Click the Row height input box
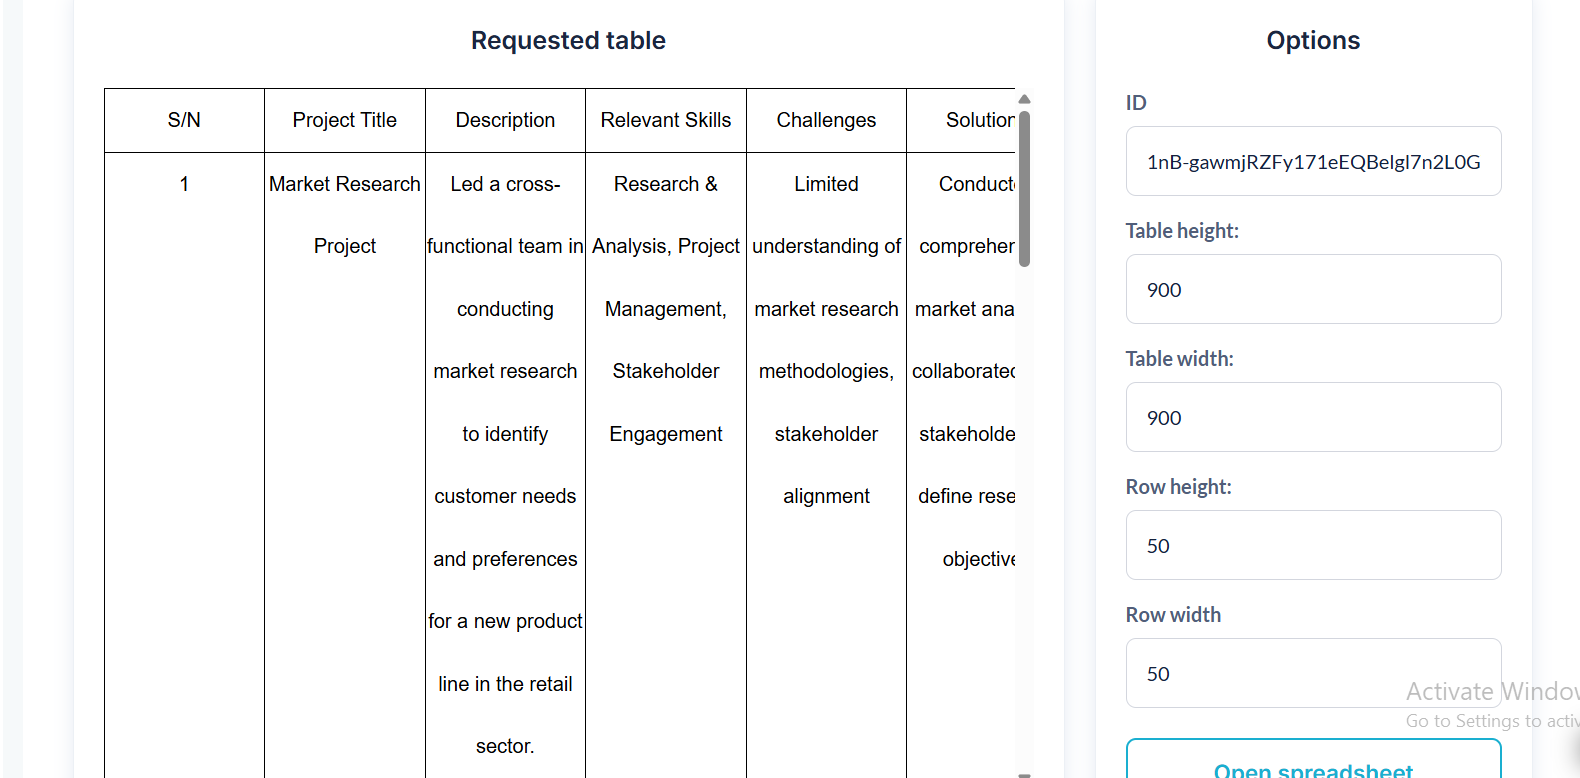 point(1313,546)
